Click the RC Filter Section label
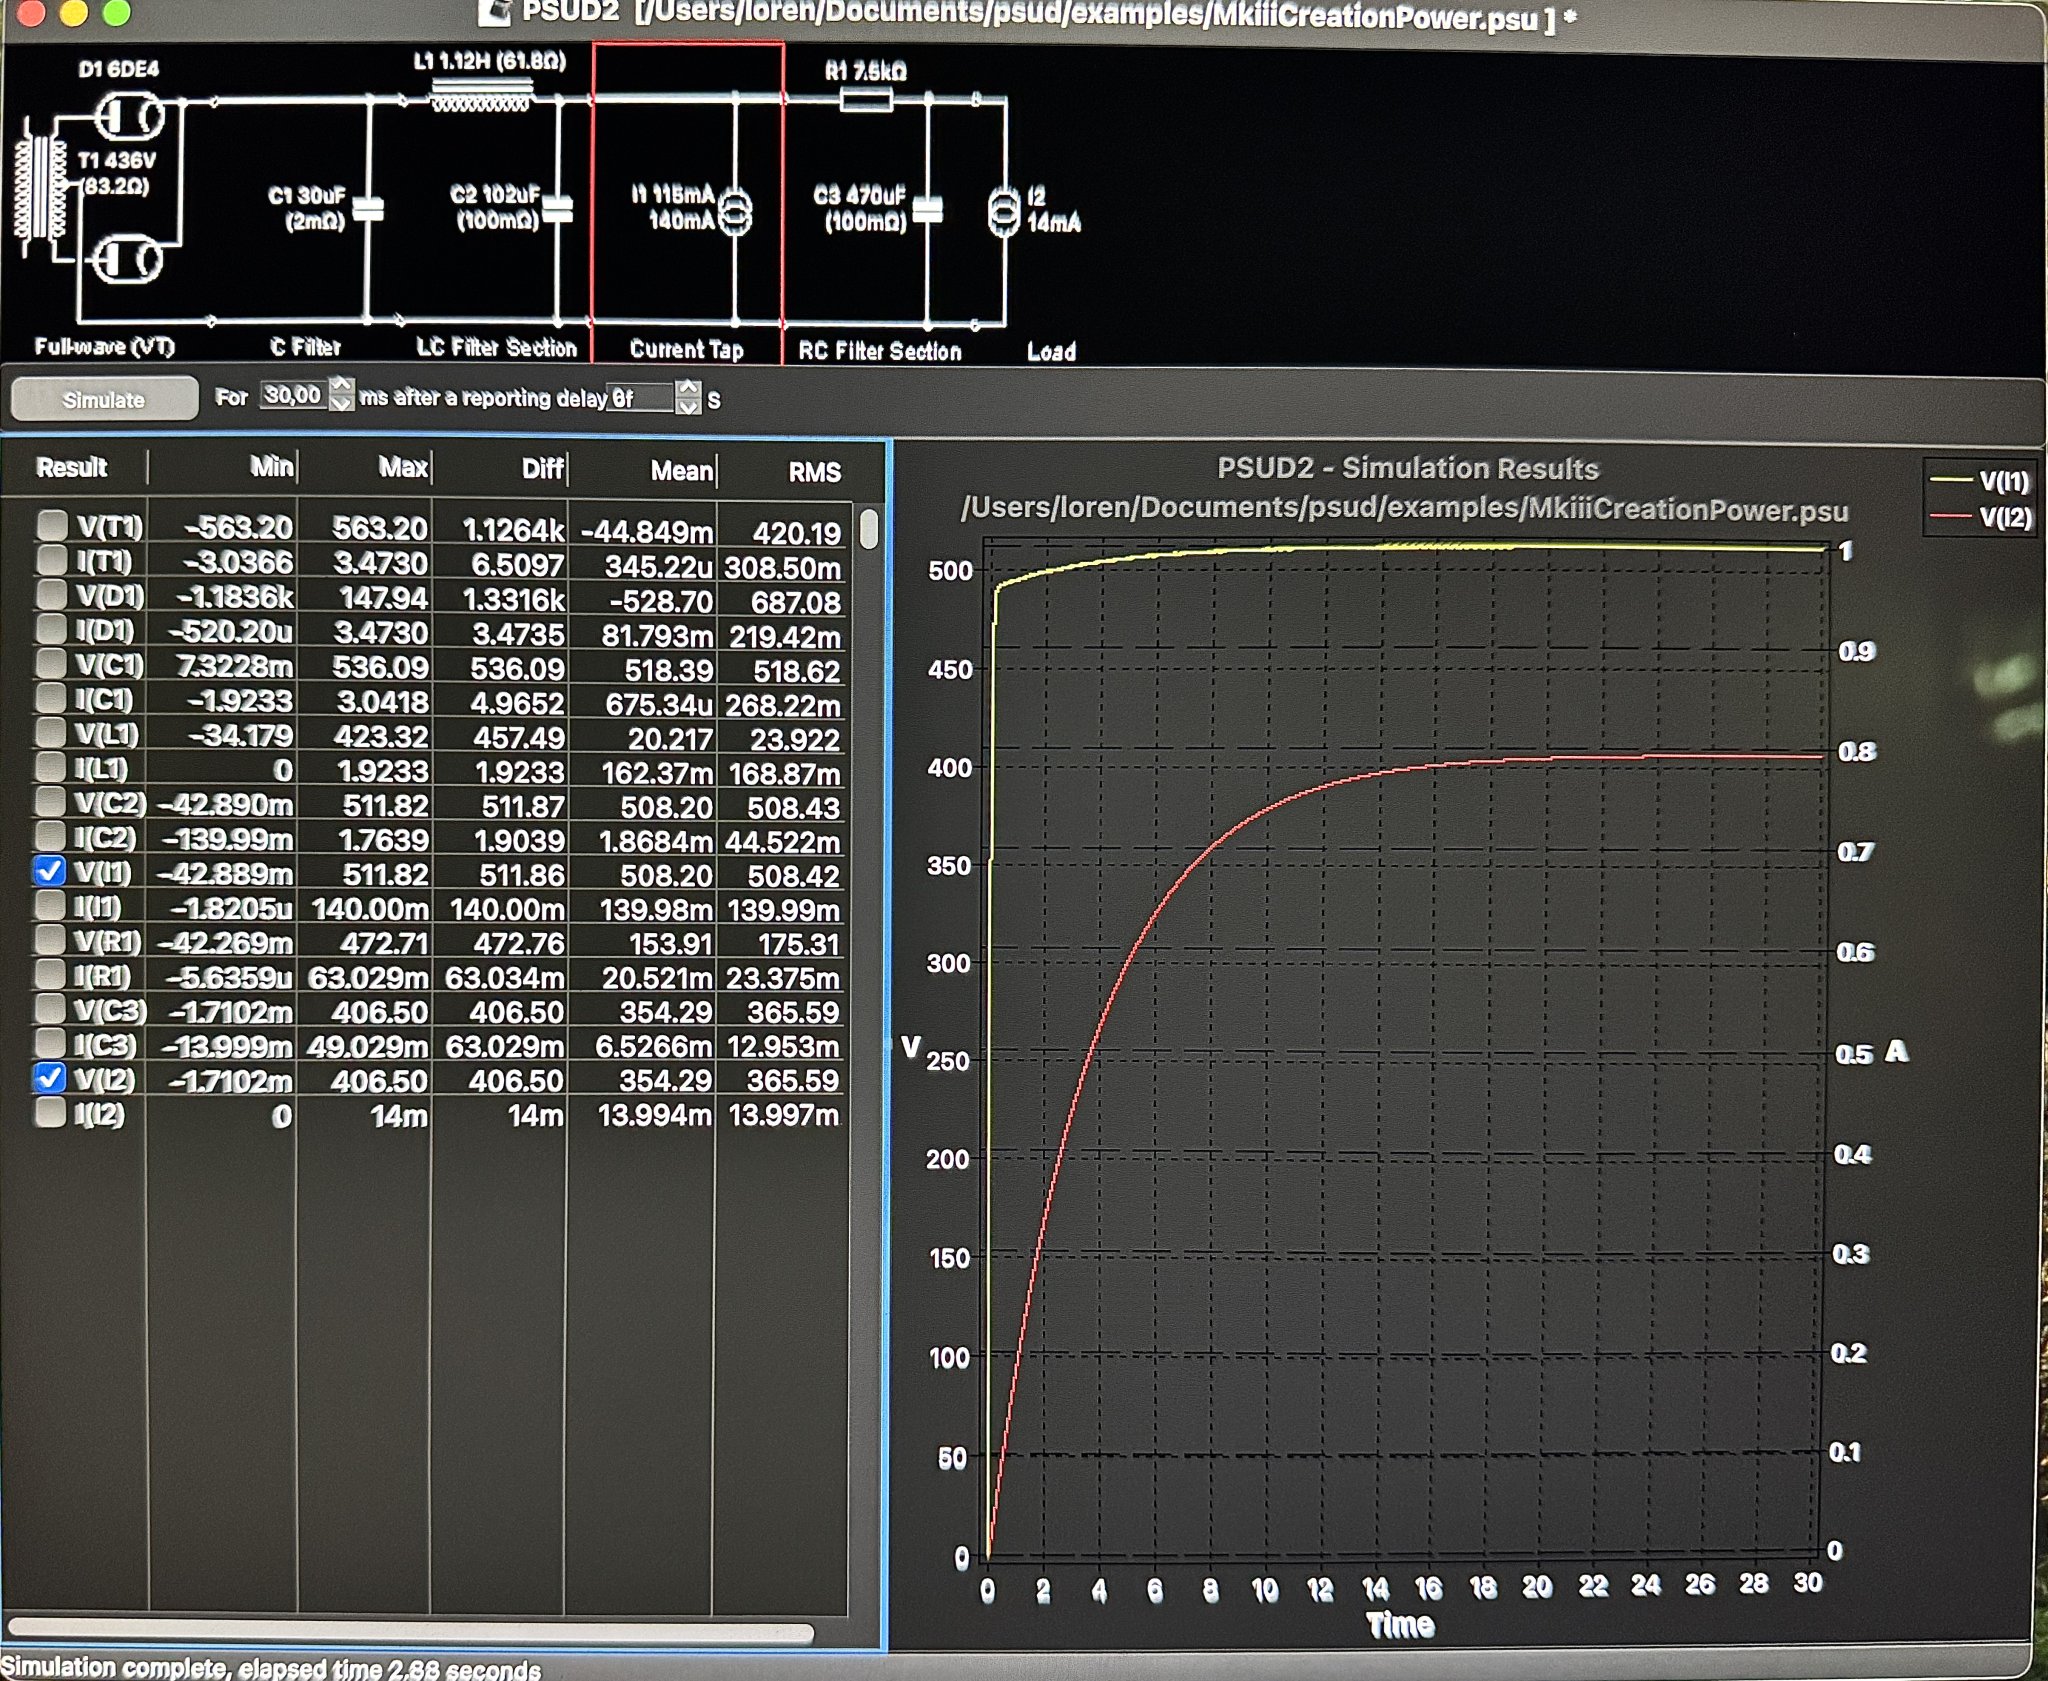2048x1681 pixels. [880, 351]
